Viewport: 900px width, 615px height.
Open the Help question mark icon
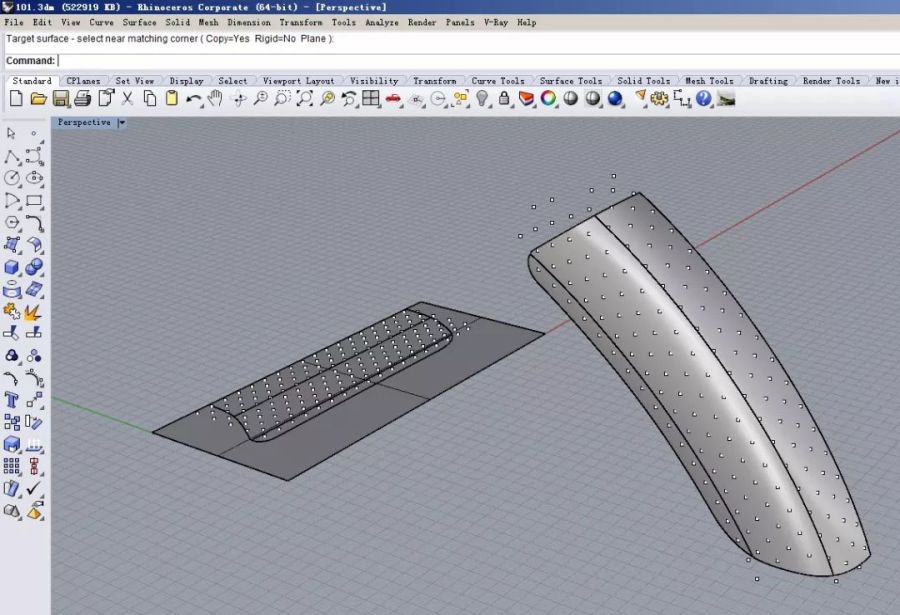point(704,98)
